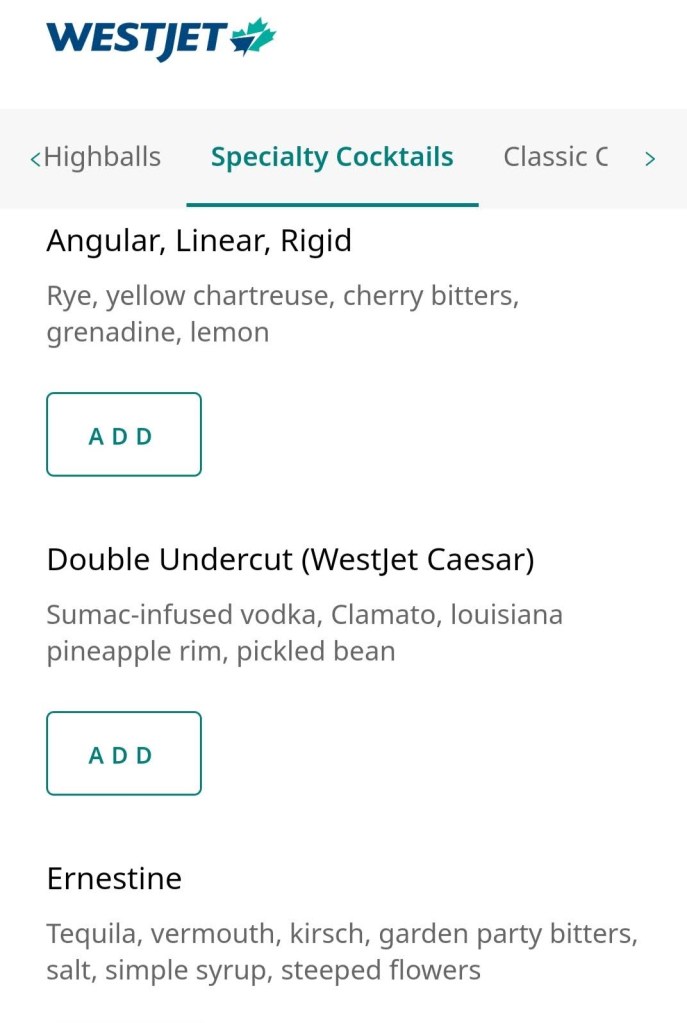The width and height of the screenshot is (687, 1023).
Task: Select the Ernestine cocktail heading
Action: pos(114,878)
